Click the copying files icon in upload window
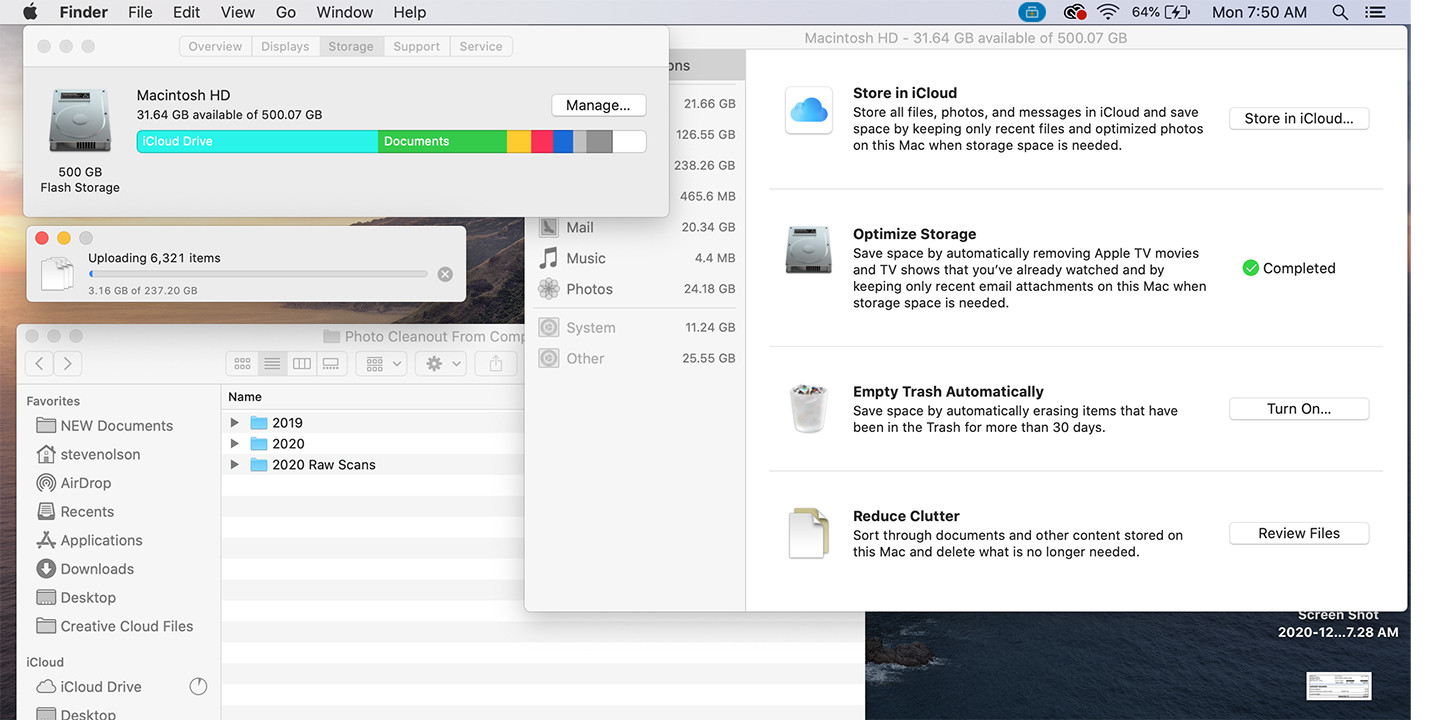Screen dimensions: 1430x720 57,273
